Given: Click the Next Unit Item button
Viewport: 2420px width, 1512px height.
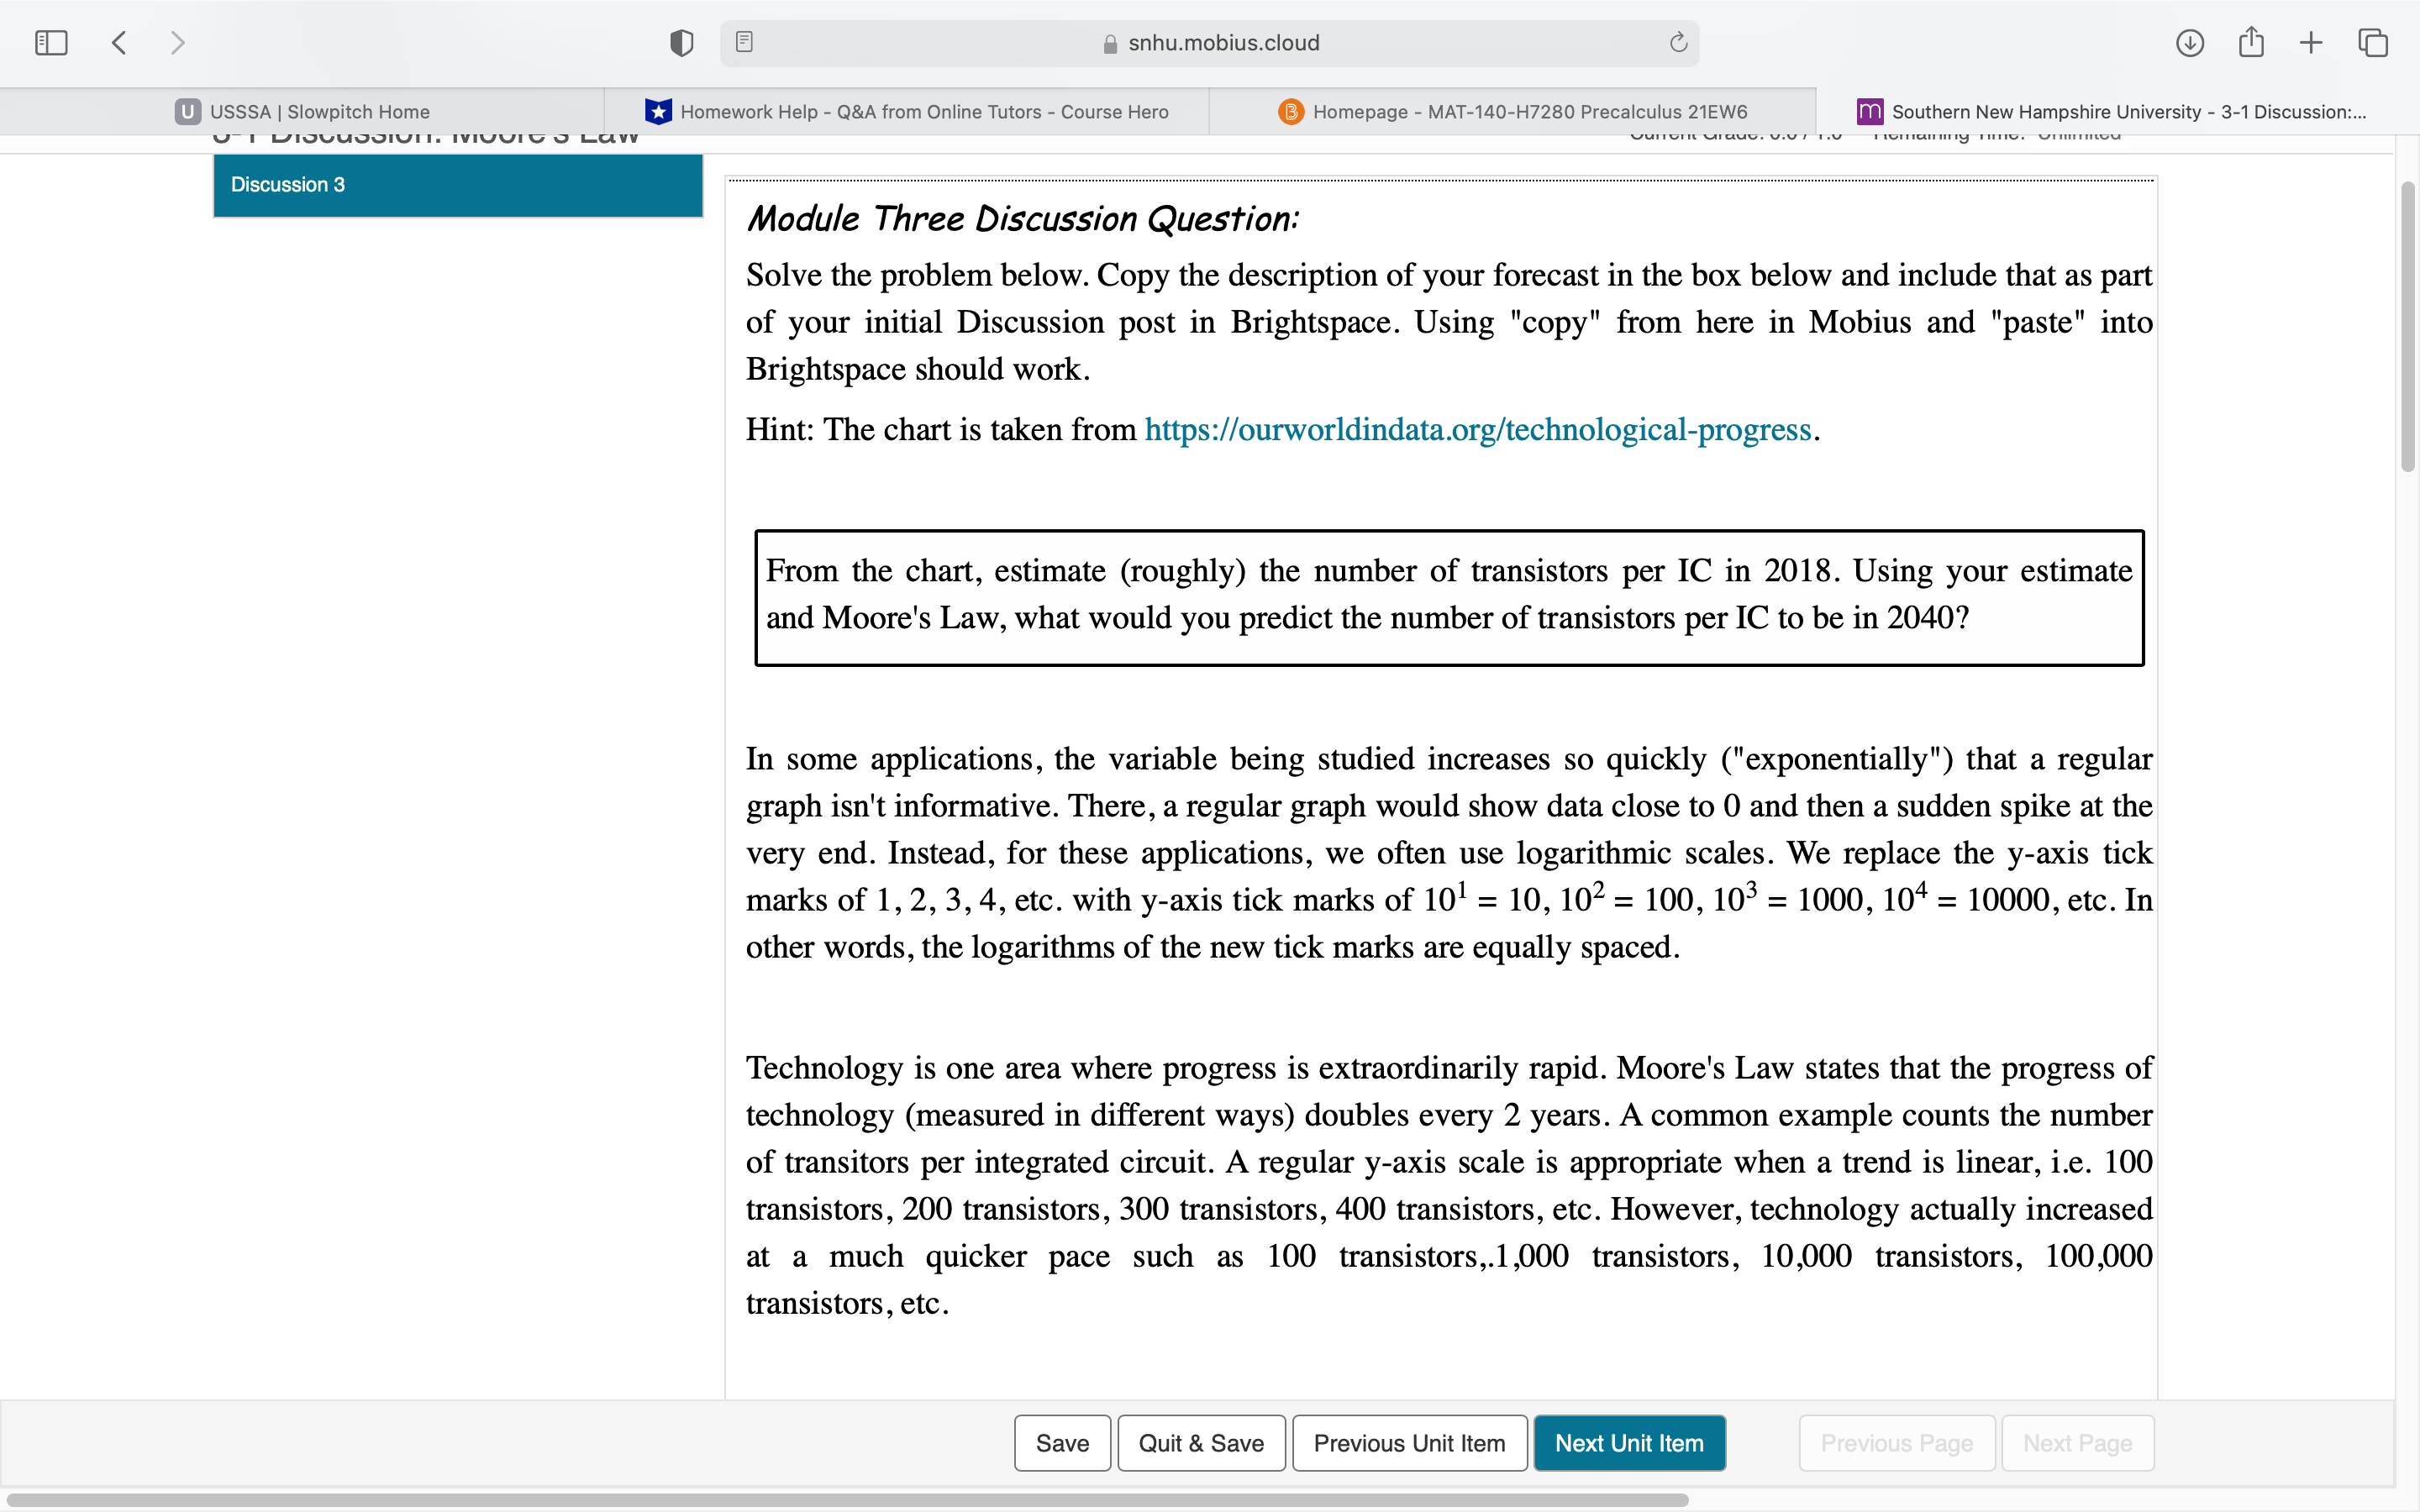Looking at the screenshot, I should pos(1629,1443).
